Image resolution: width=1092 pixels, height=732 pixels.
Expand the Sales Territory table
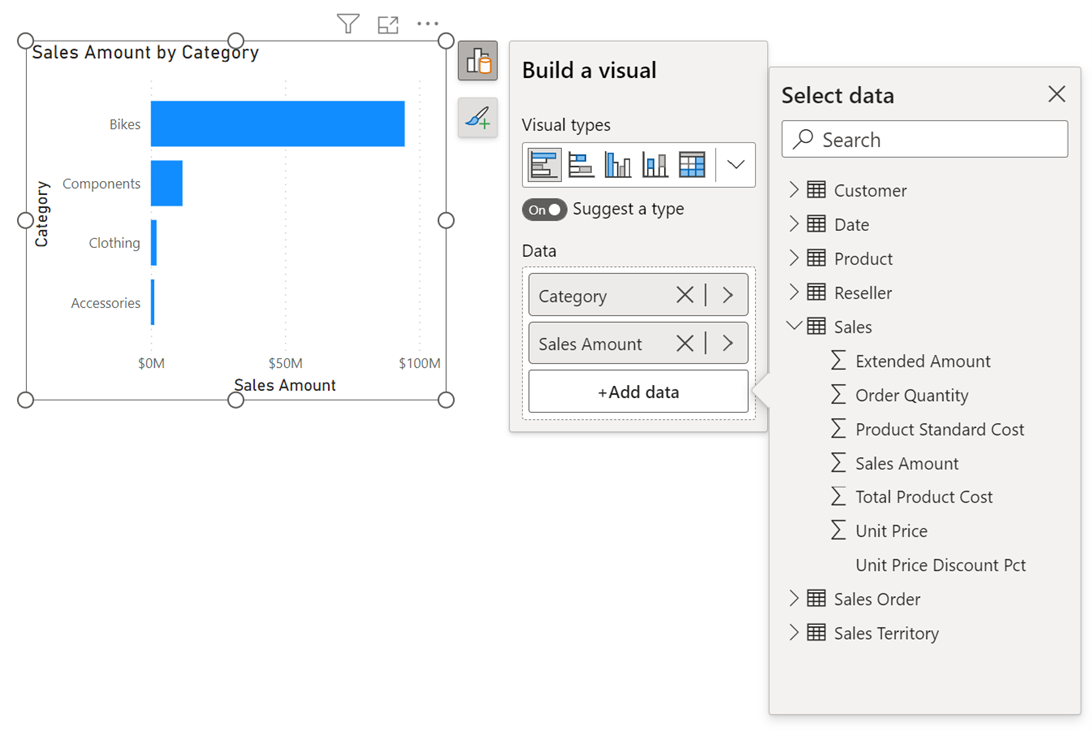point(794,633)
